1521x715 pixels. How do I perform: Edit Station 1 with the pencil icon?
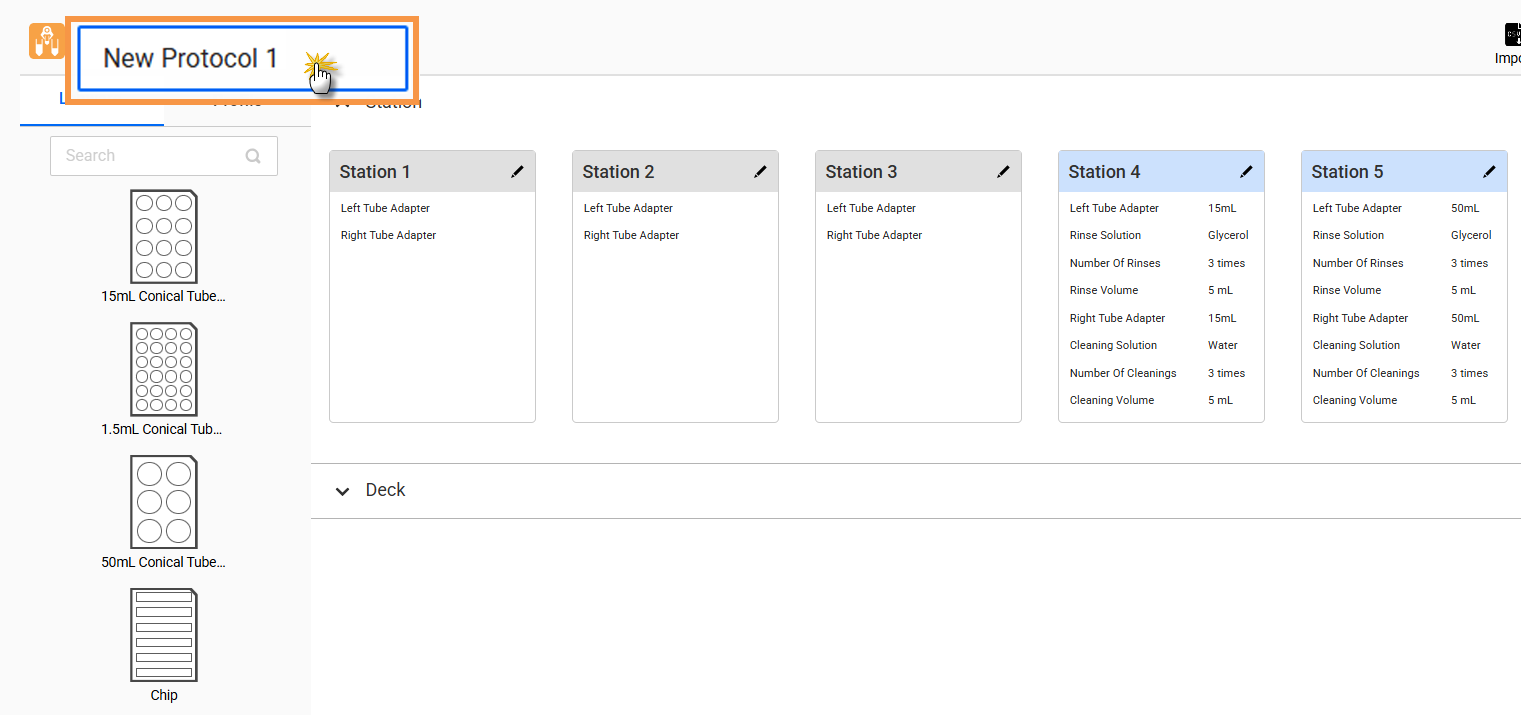517,172
